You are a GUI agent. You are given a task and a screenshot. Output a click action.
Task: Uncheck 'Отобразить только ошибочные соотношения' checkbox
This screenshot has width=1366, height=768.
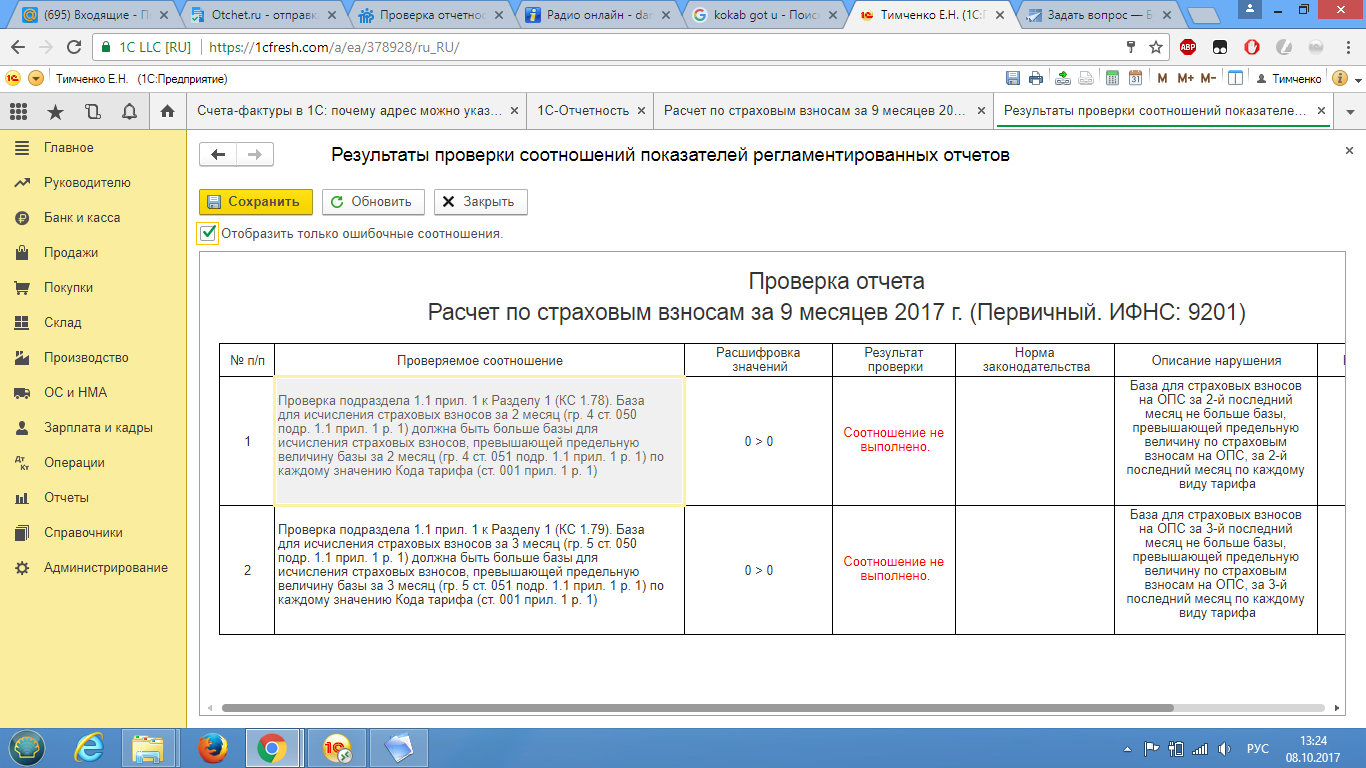[208, 234]
